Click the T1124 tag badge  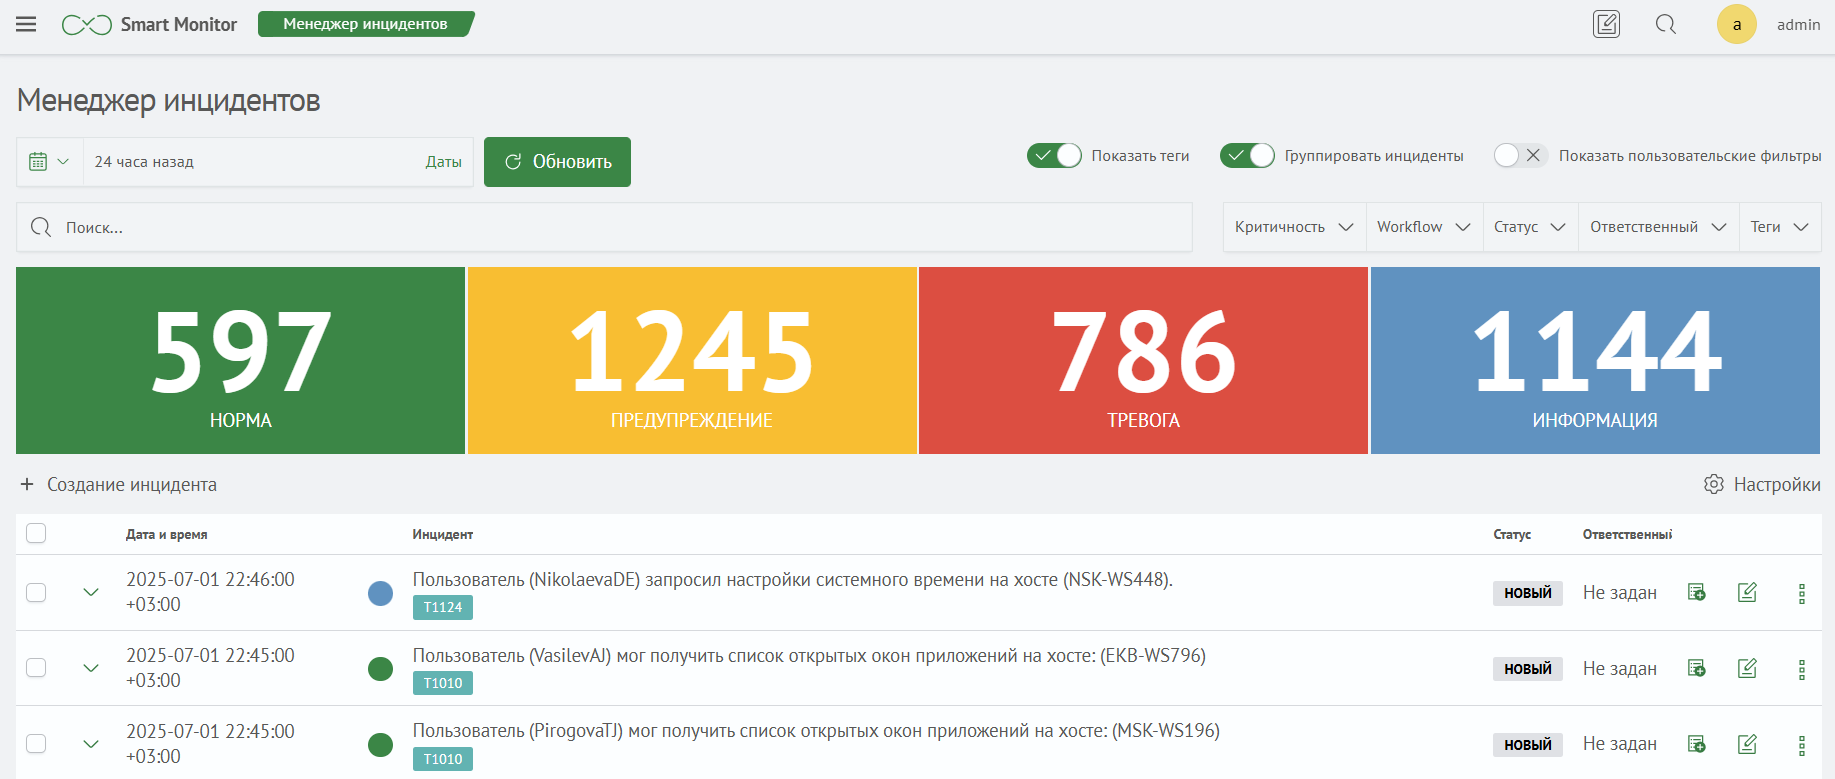point(442,607)
